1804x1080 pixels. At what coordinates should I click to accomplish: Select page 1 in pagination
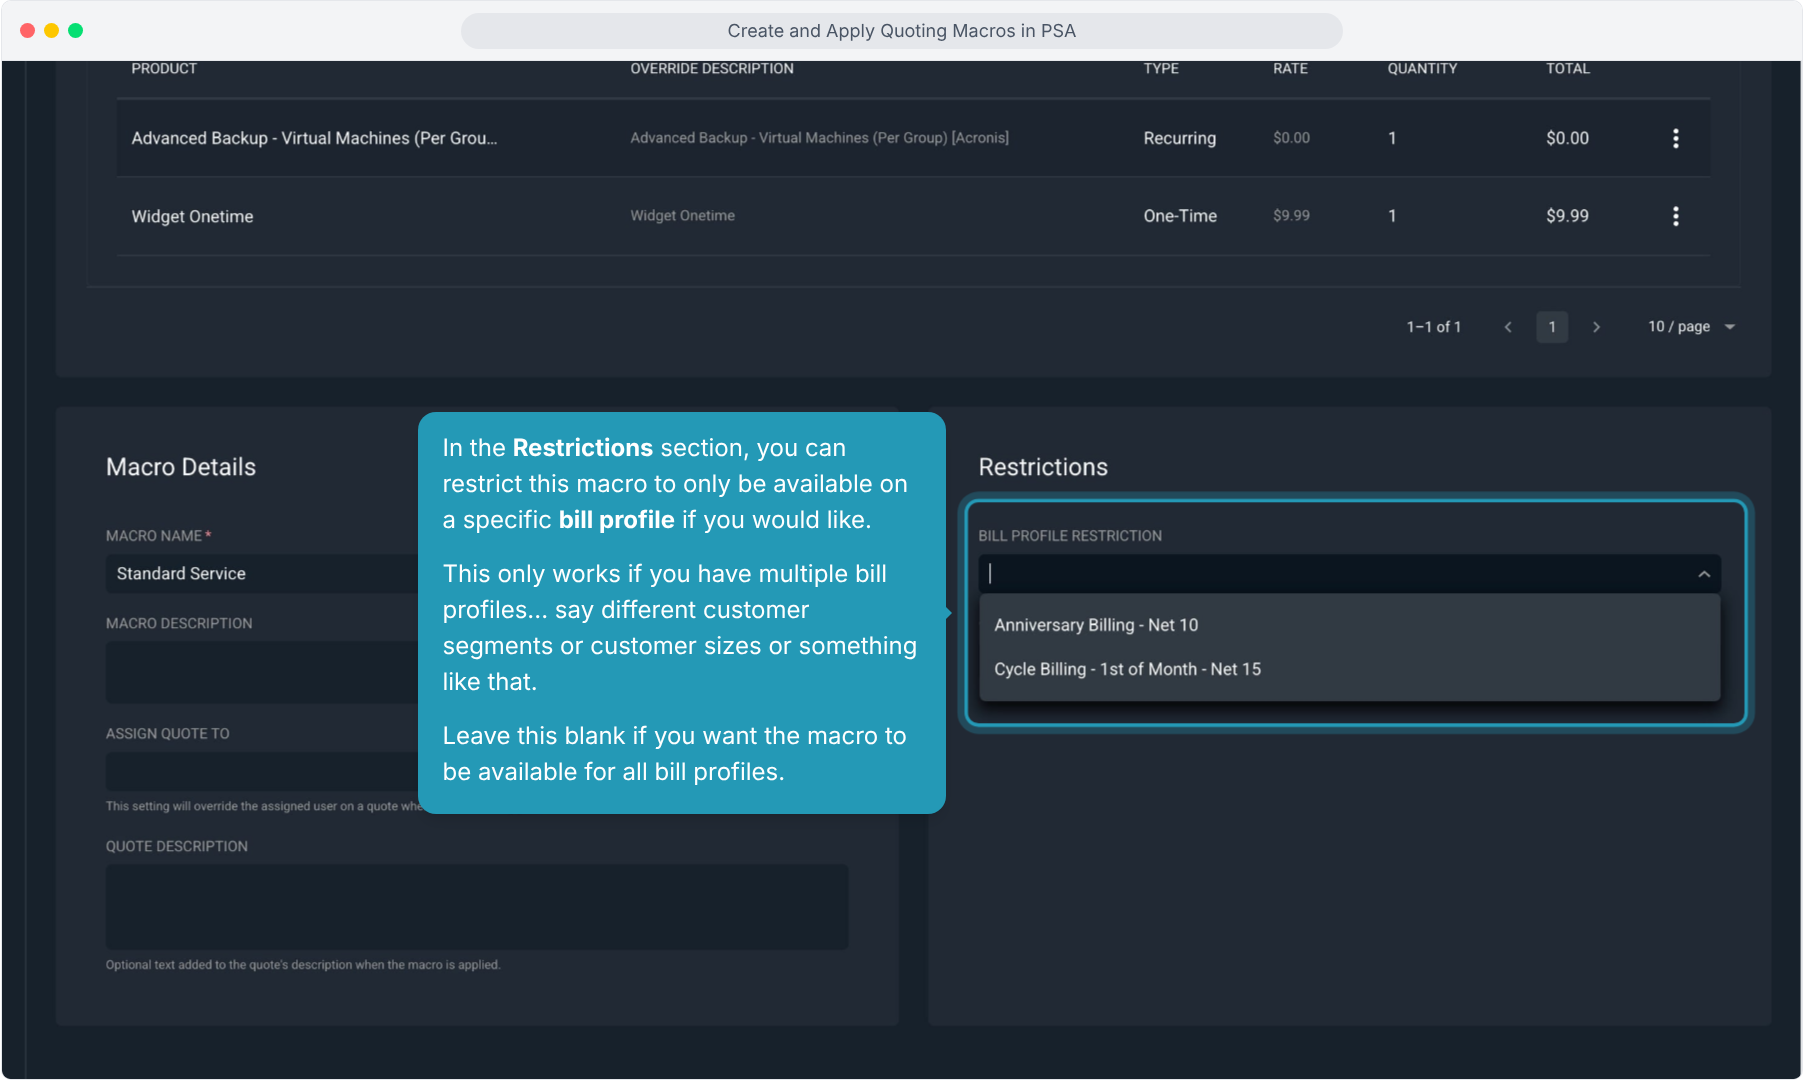coord(1552,327)
